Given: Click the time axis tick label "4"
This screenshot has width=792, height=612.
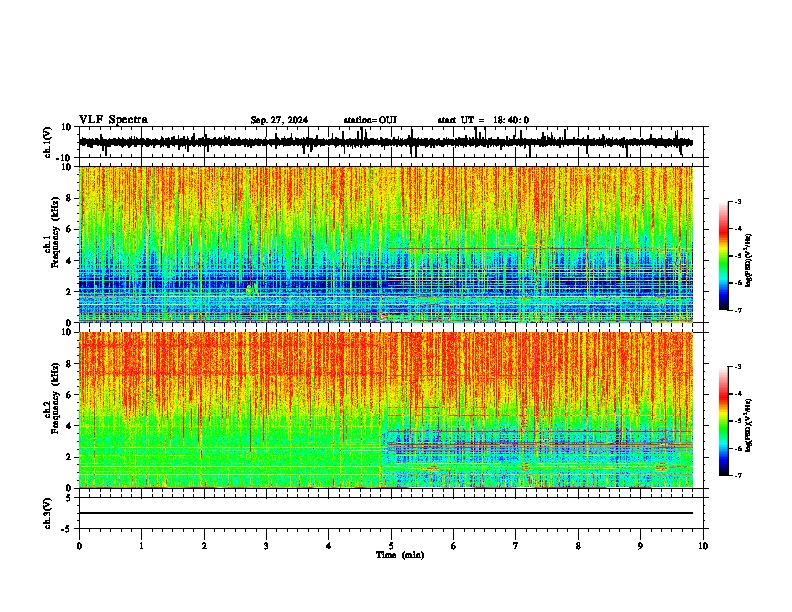Looking at the screenshot, I should 329,546.
